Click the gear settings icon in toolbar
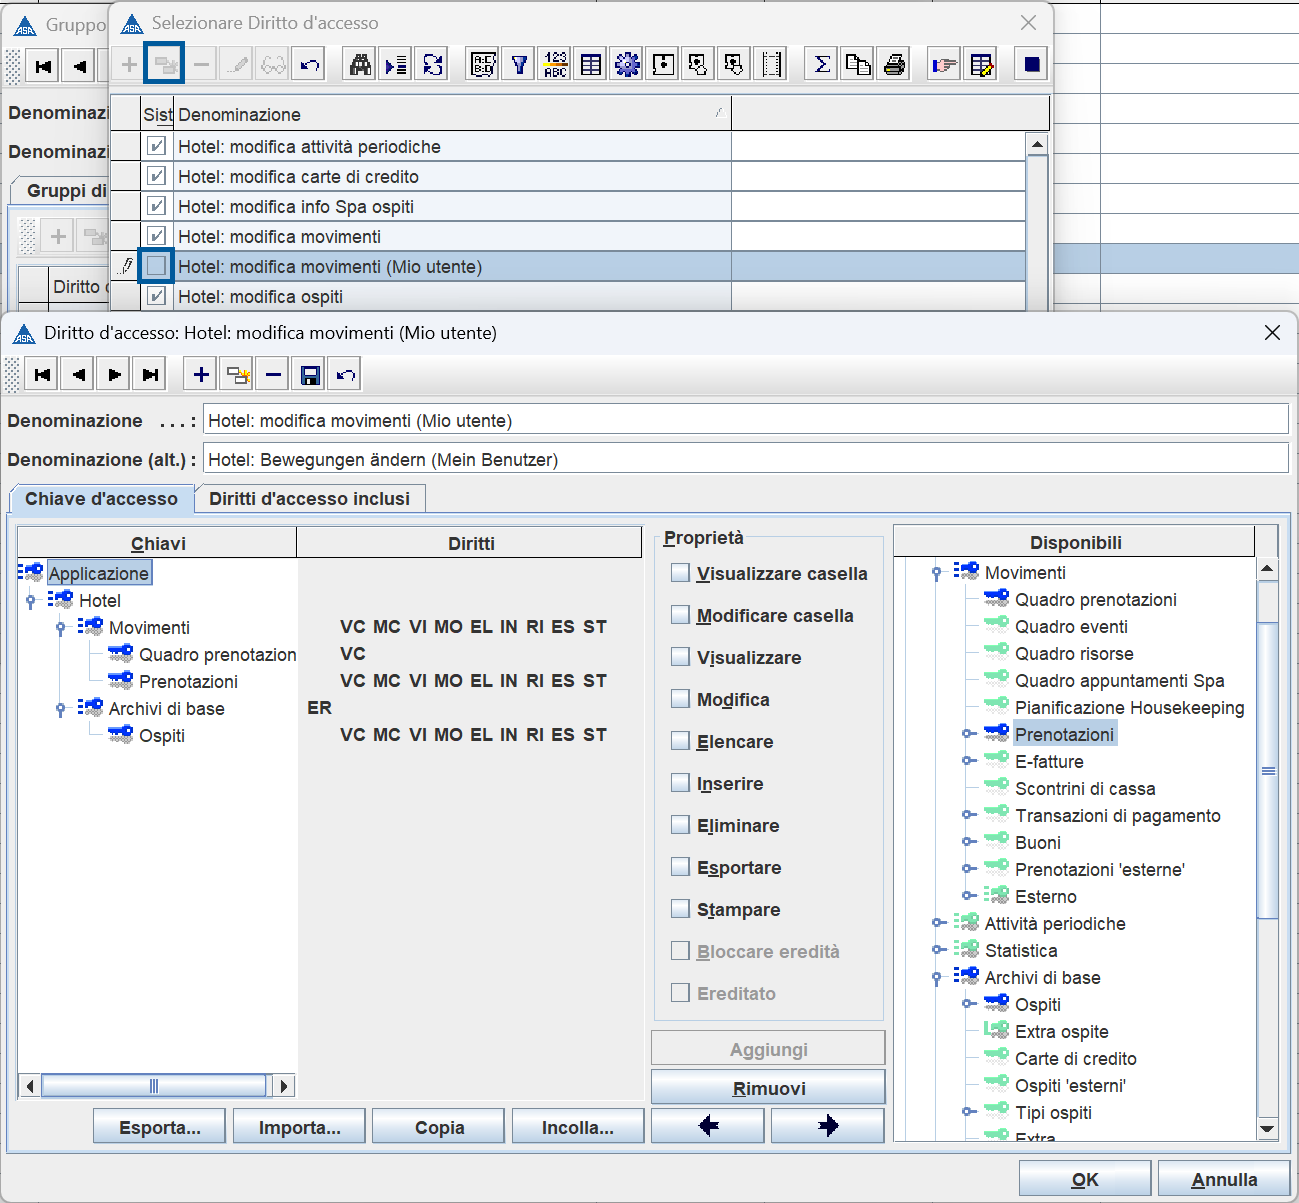 pos(627,65)
